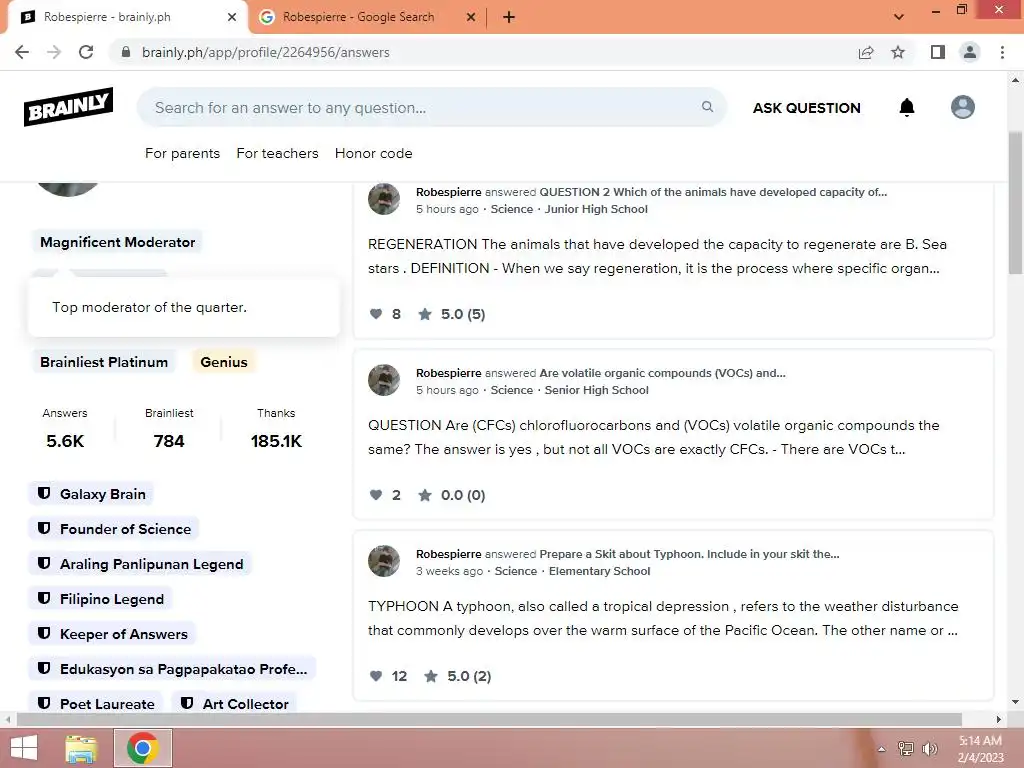Go back with browser back arrow
Image resolution: width=1024 pixels, height=768 pixels.
click(22, 52)
